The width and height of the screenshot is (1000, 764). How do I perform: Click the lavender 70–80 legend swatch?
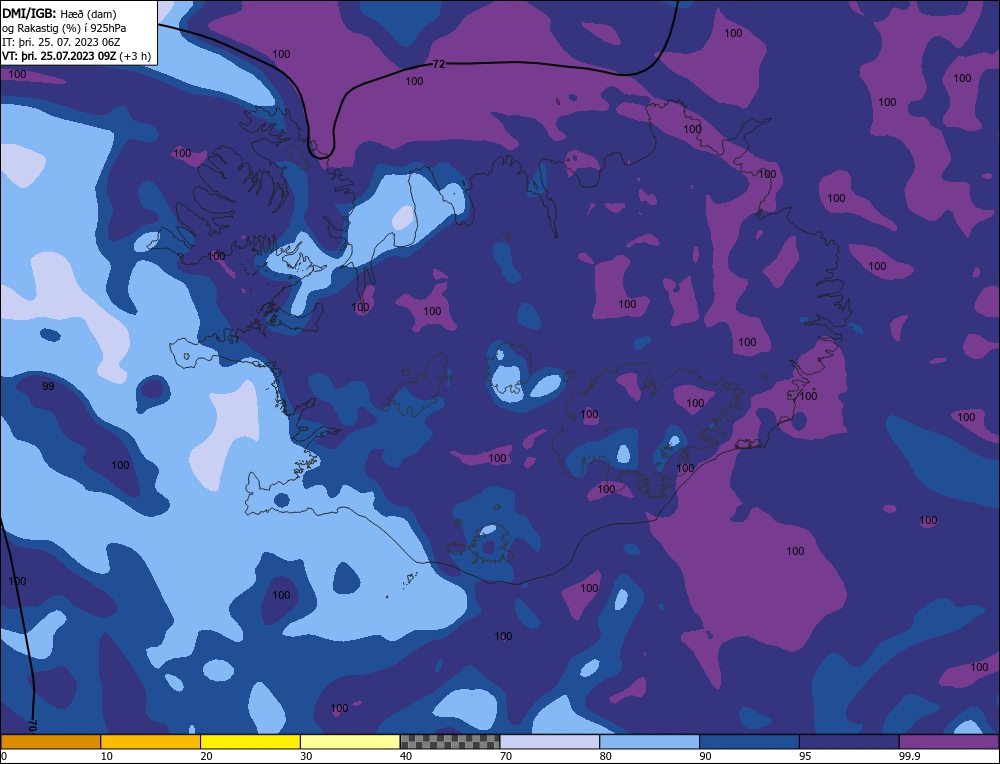pos(550,741)
